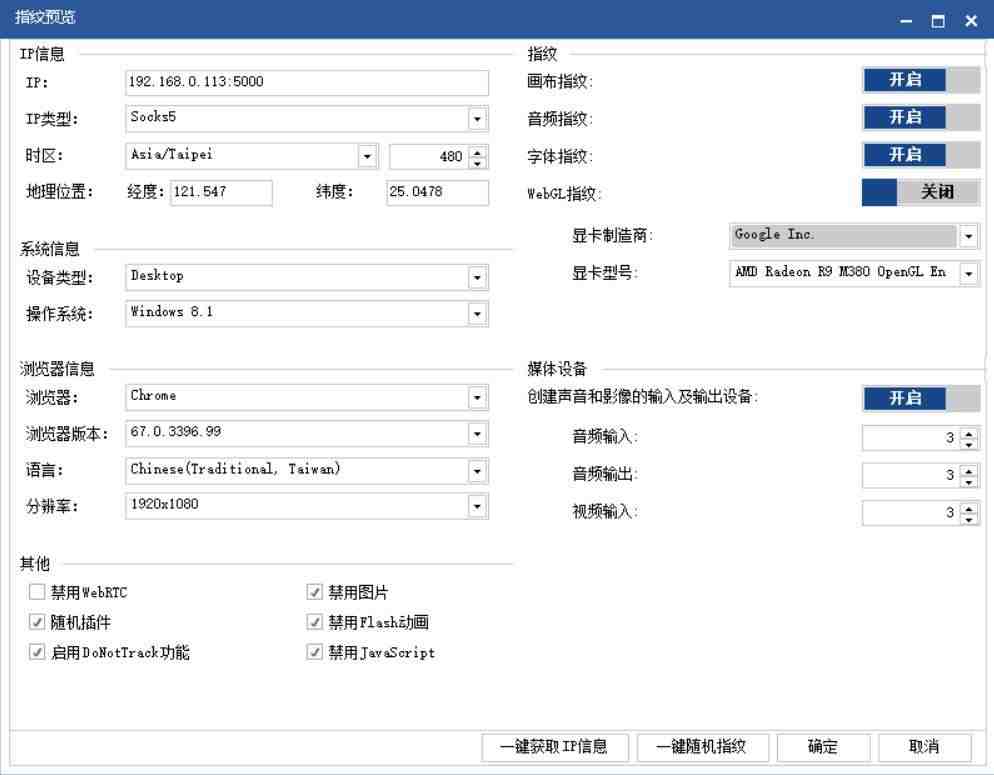Expand the 操作系统 Windows 8.1 dropdown

point(477,314)
